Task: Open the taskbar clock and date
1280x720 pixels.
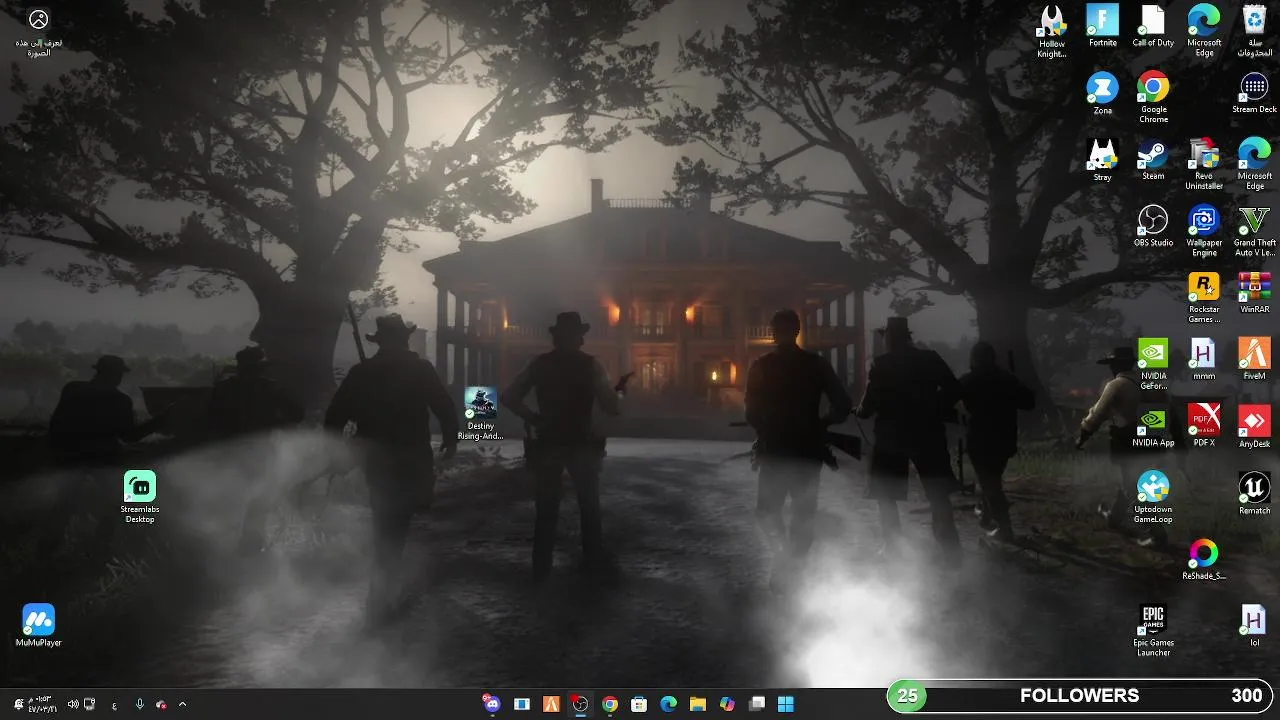Action: 42,704
